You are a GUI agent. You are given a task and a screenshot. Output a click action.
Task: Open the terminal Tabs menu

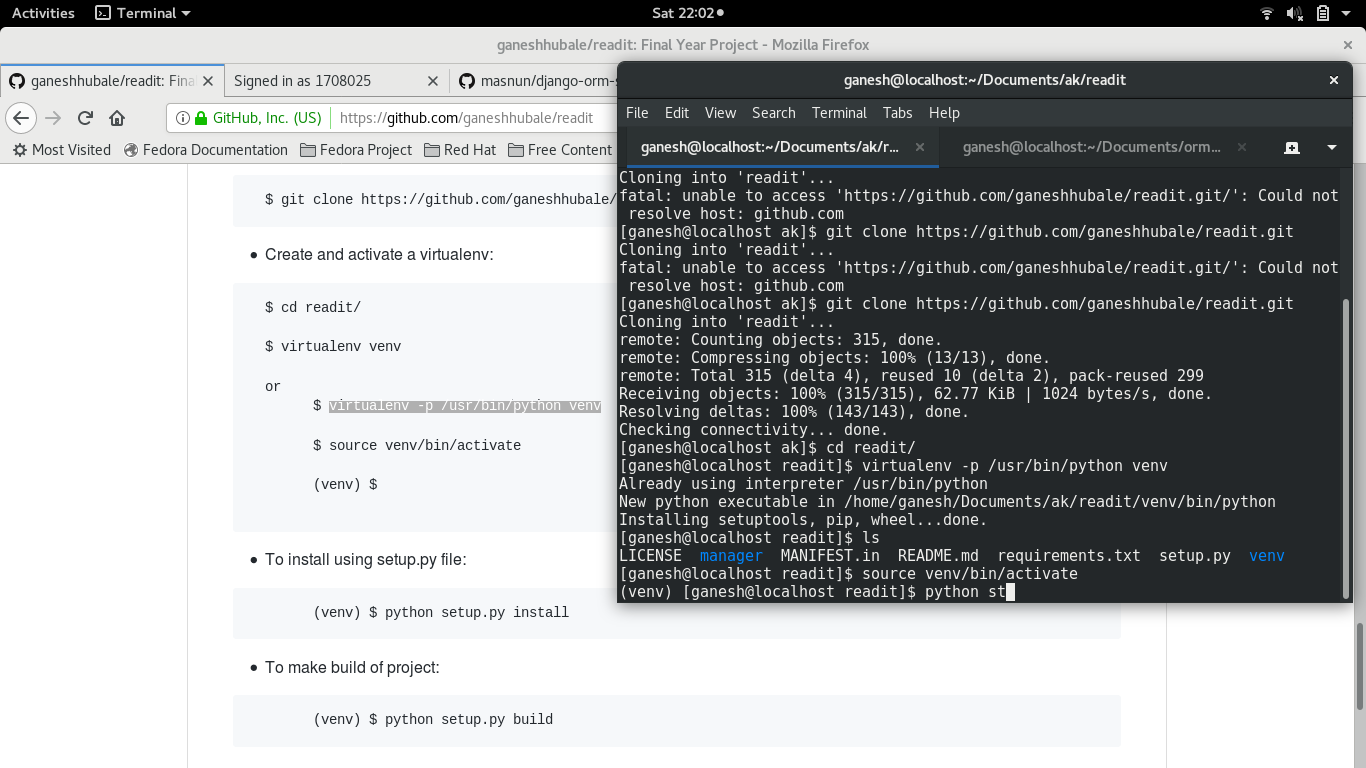[x=898, y=113]
